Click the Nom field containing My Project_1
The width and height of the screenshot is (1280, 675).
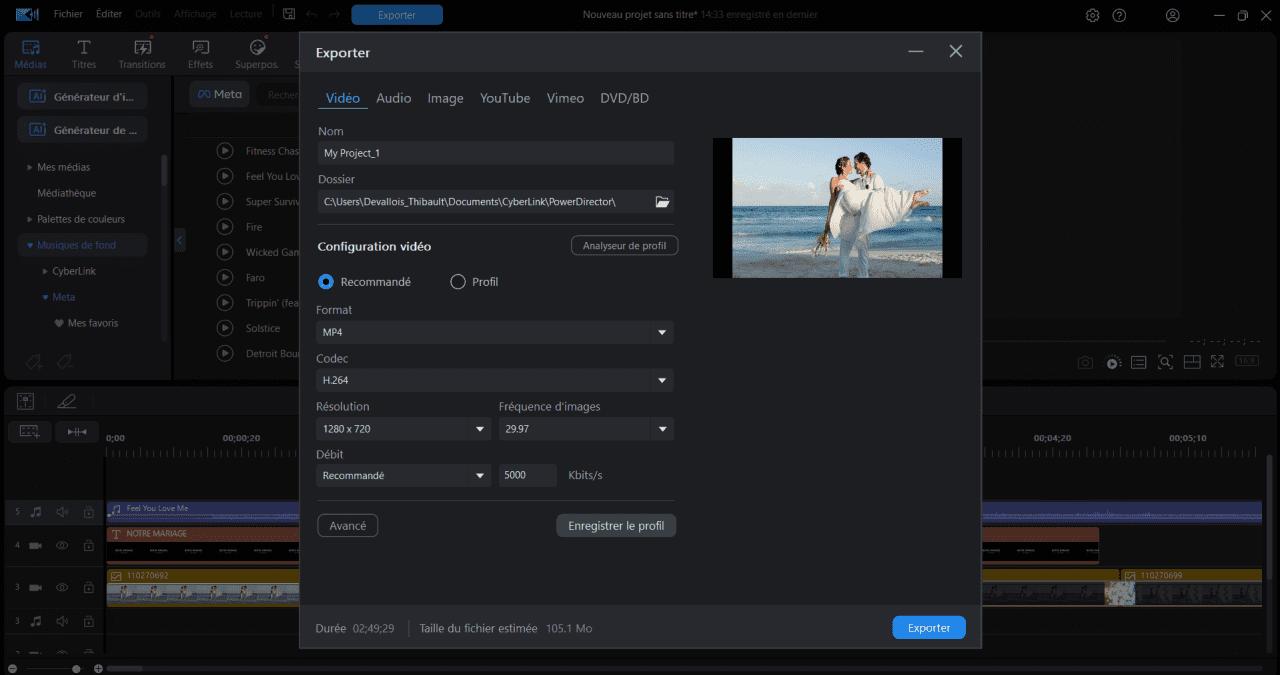(x=495, y=153)
